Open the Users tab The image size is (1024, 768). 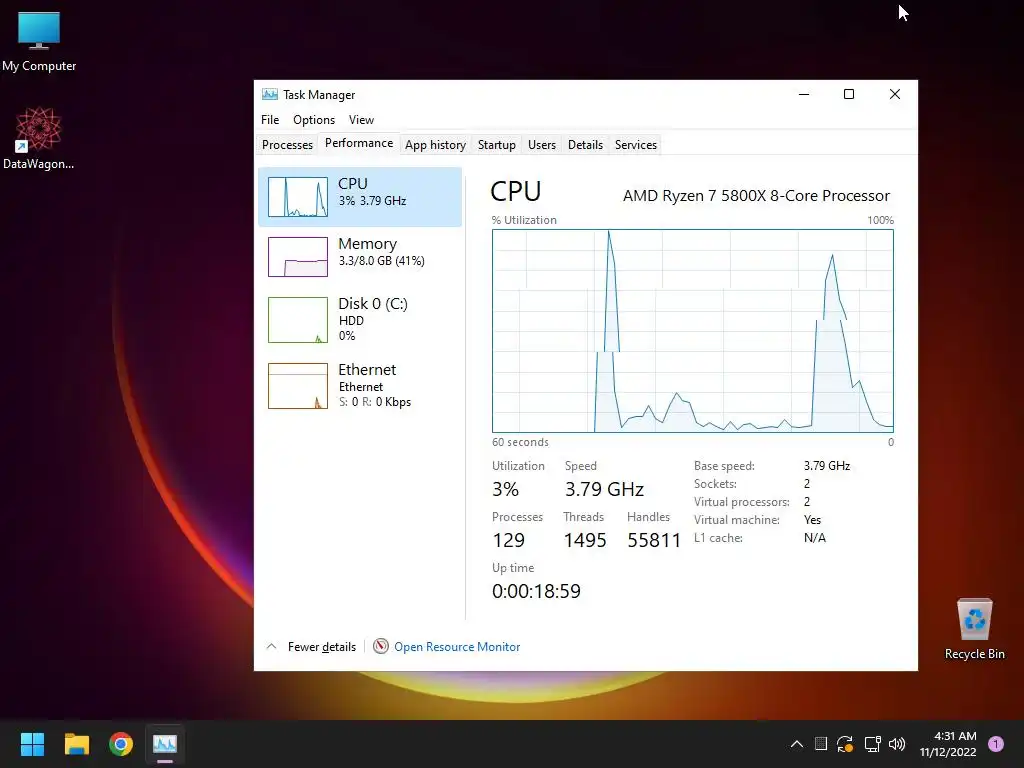[x=542, y=144]
